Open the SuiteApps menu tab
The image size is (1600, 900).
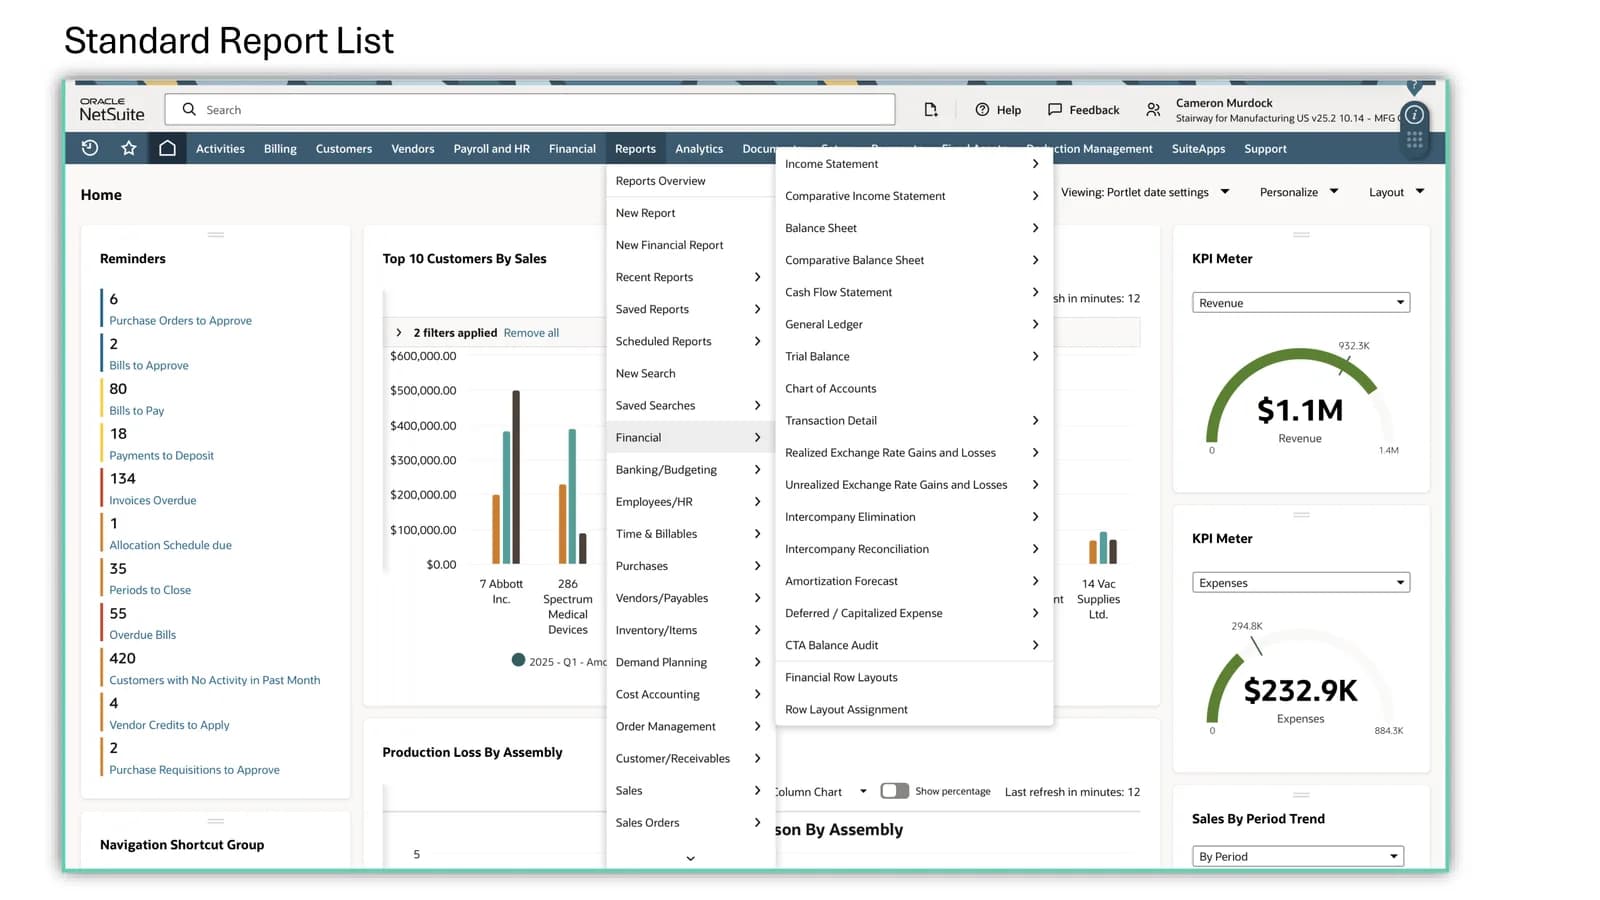pos(1198,149)
